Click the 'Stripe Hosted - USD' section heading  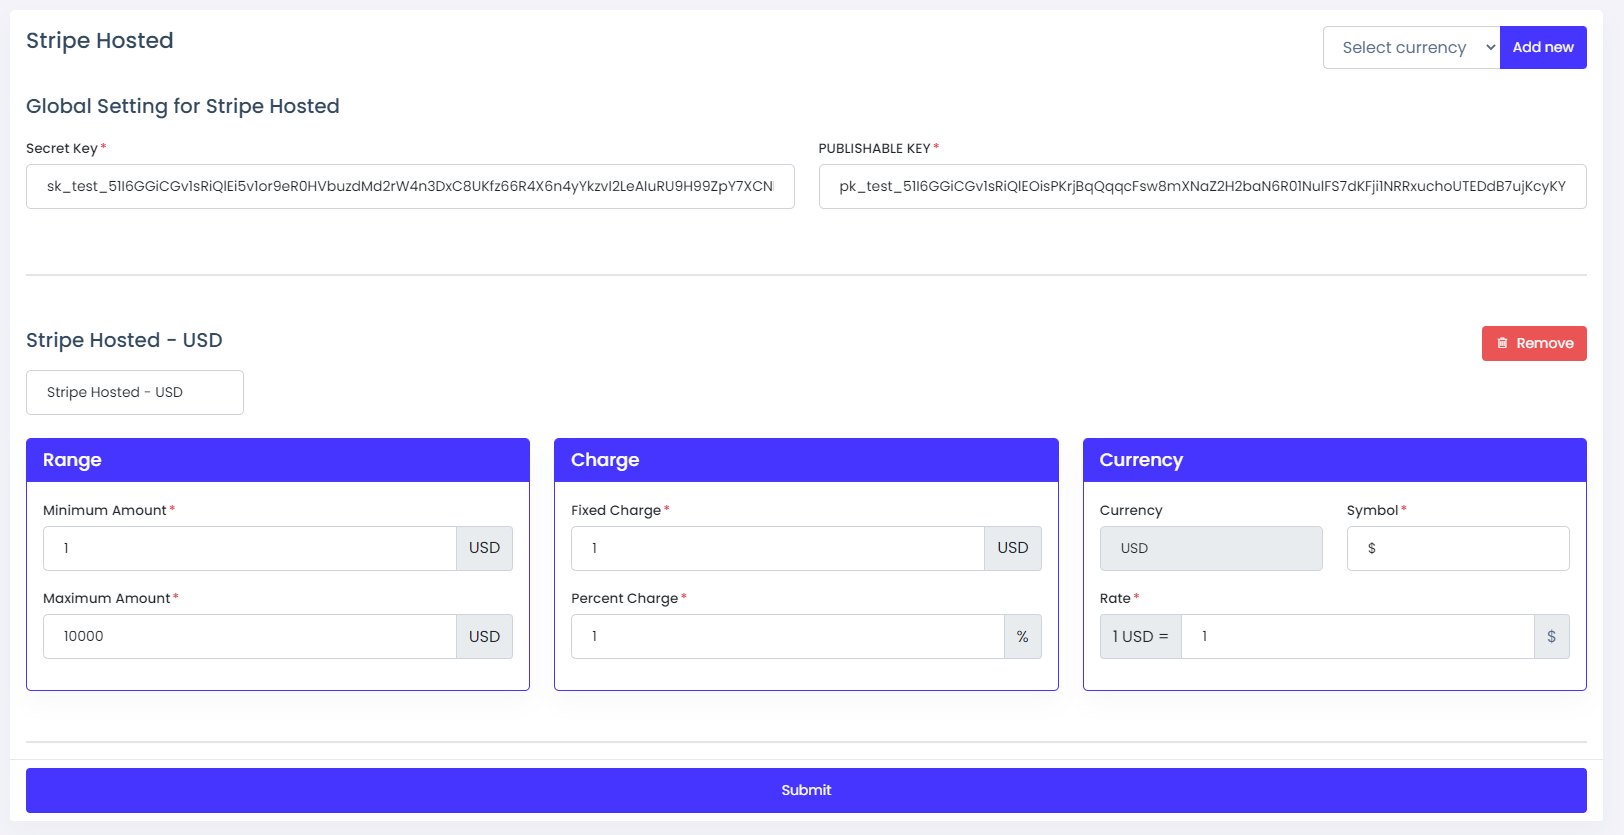click(124, 340)
